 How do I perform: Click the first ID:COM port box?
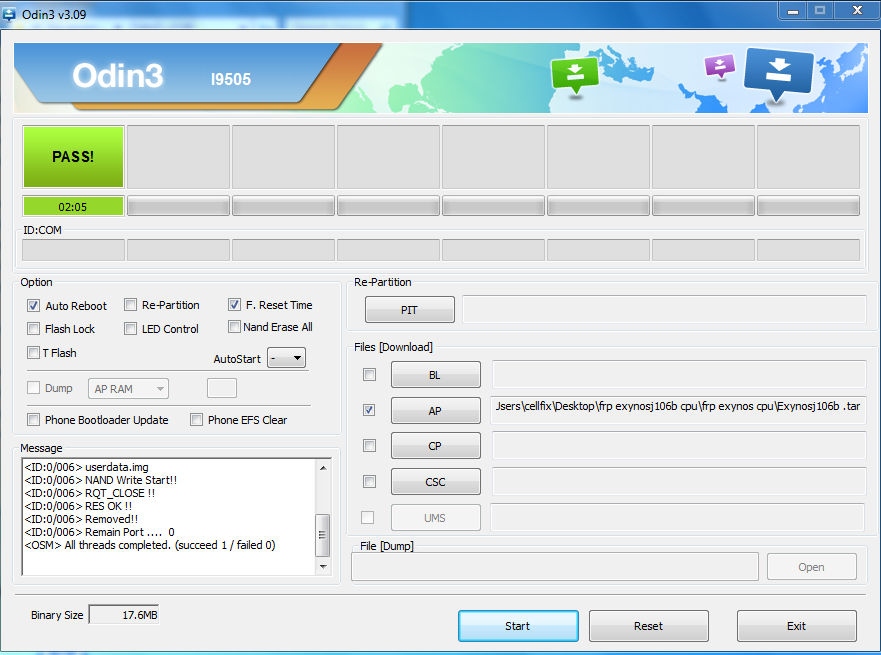73,250
